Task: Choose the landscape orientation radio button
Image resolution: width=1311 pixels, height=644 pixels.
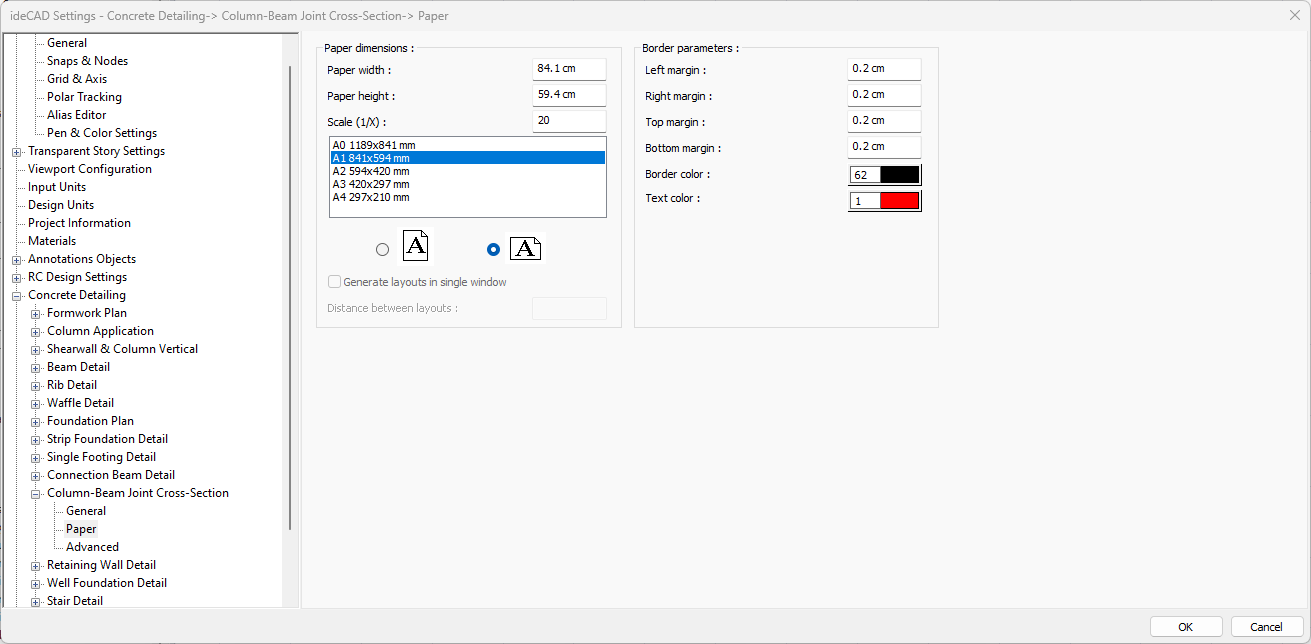Action: point(492,250)
